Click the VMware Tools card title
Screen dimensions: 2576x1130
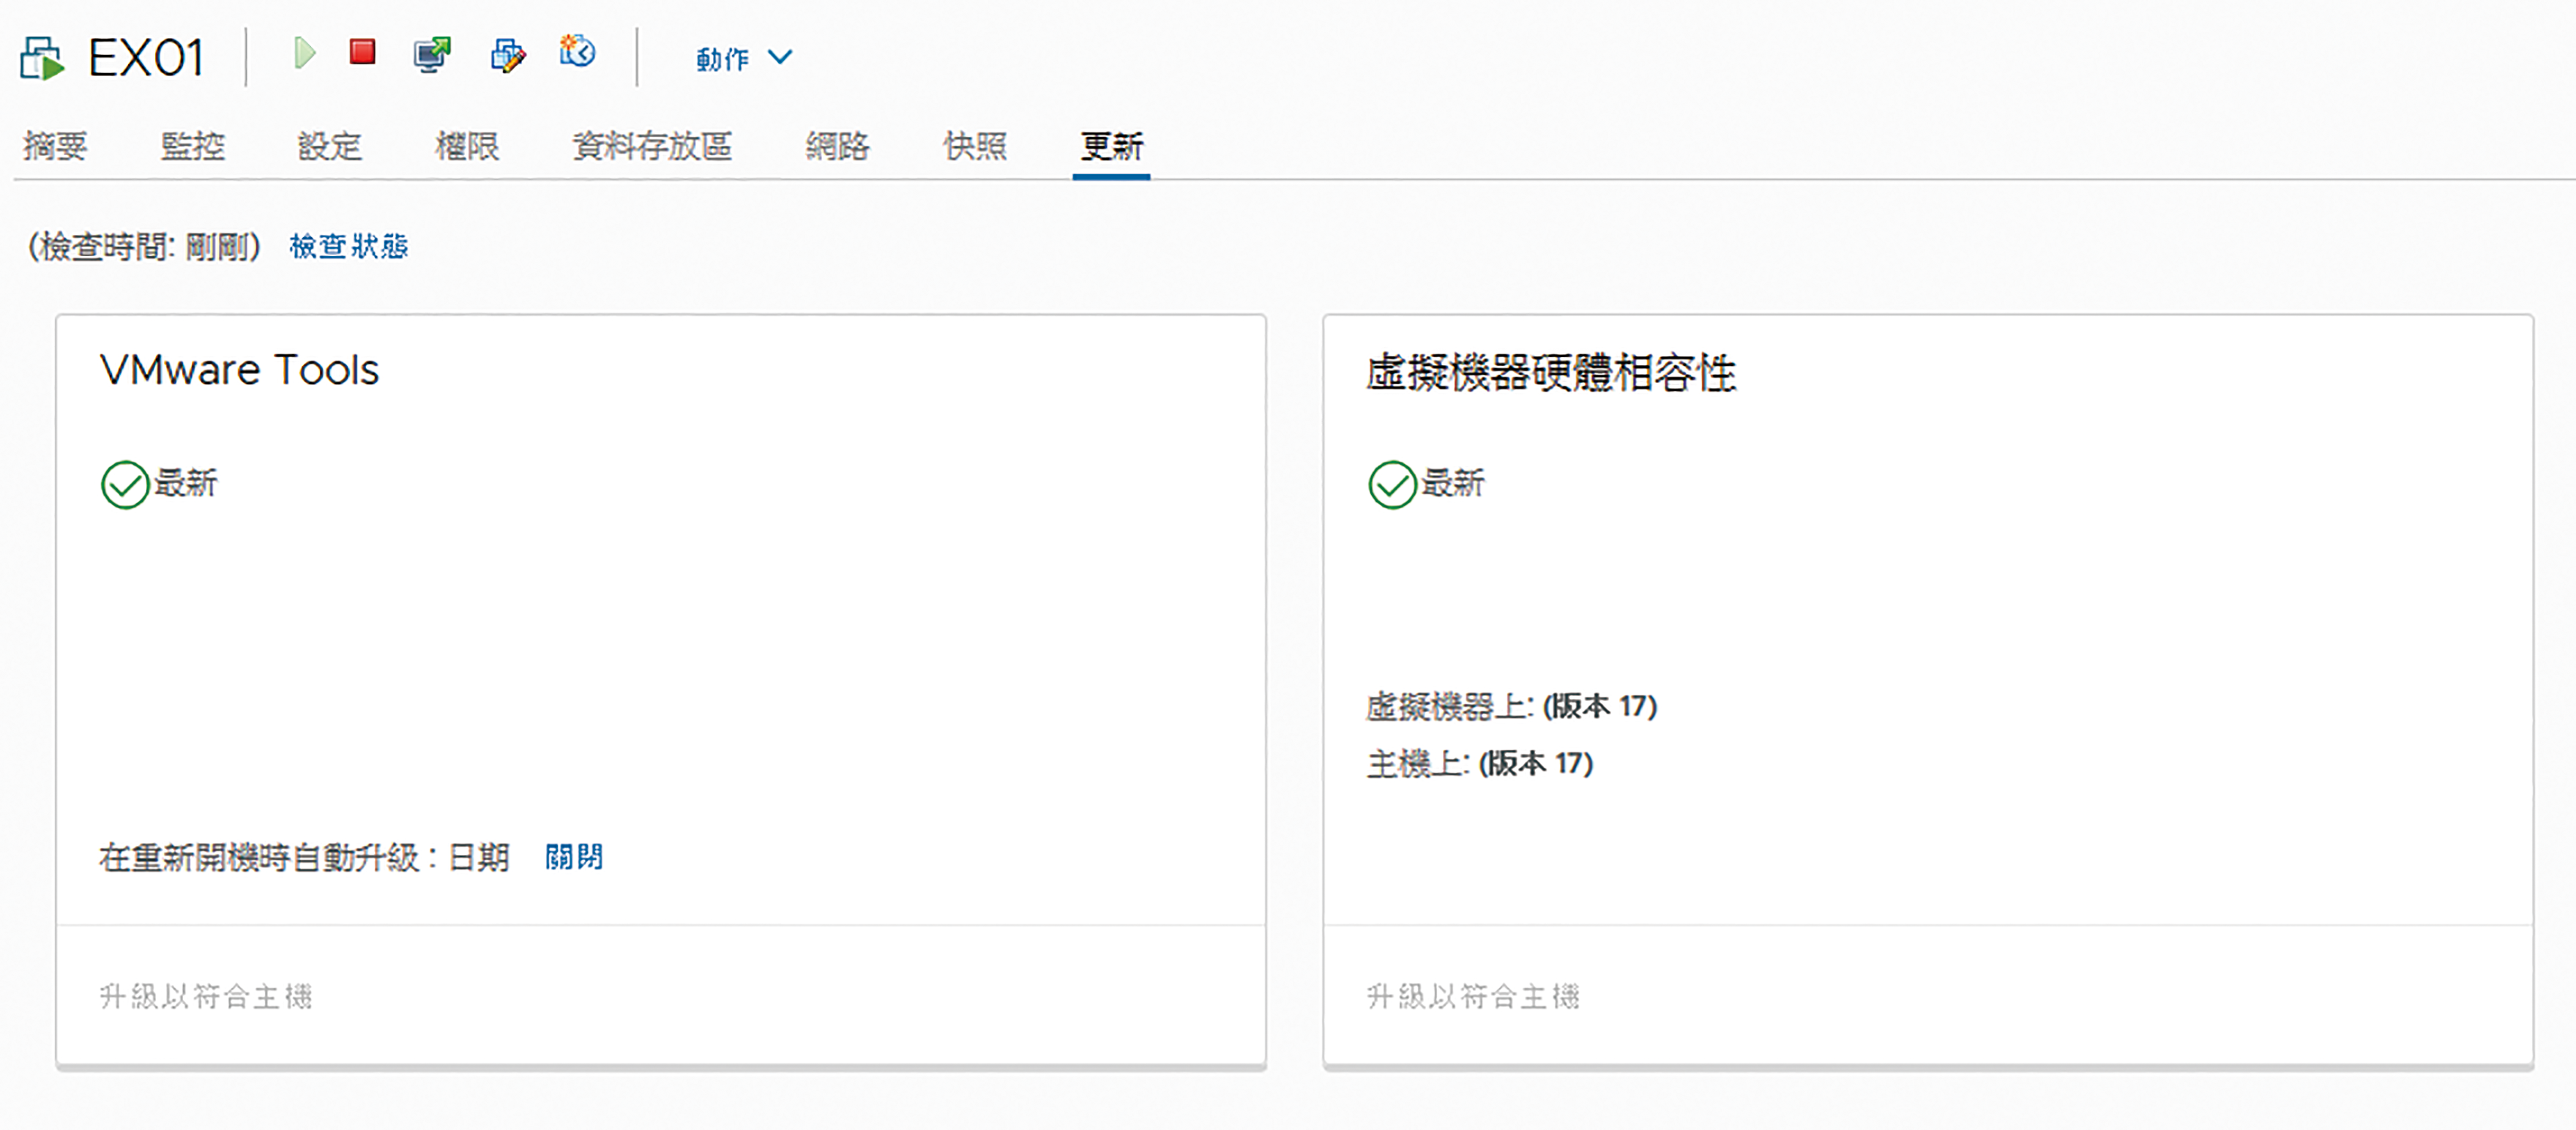(240, 370)
